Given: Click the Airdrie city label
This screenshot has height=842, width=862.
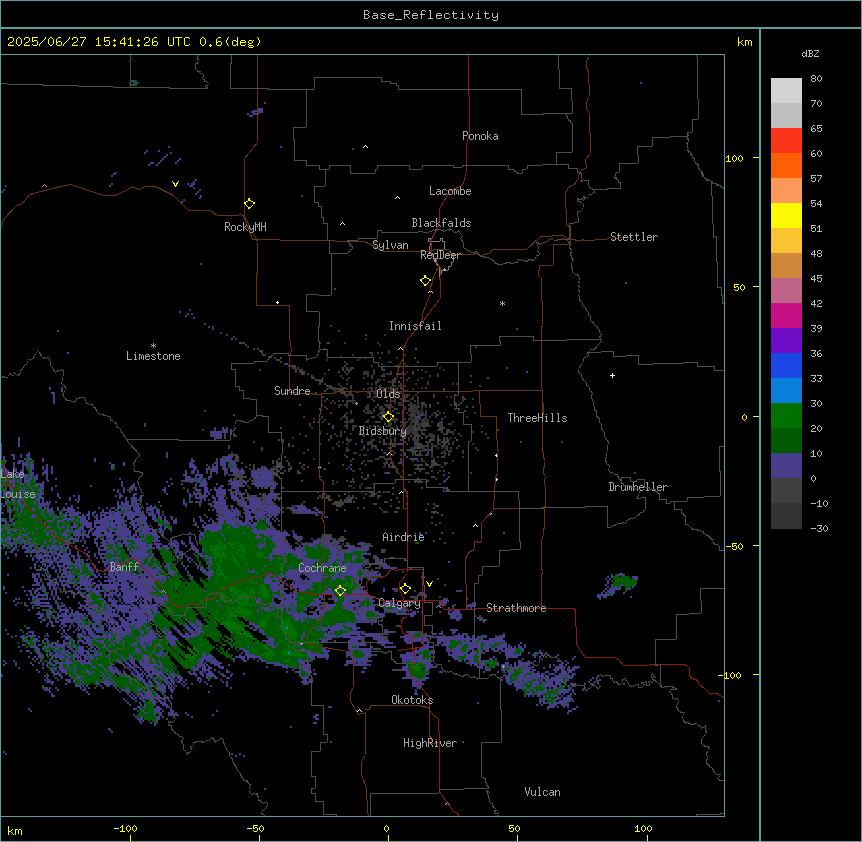Looking at the screenshot, I should click(x=404, y=537).
